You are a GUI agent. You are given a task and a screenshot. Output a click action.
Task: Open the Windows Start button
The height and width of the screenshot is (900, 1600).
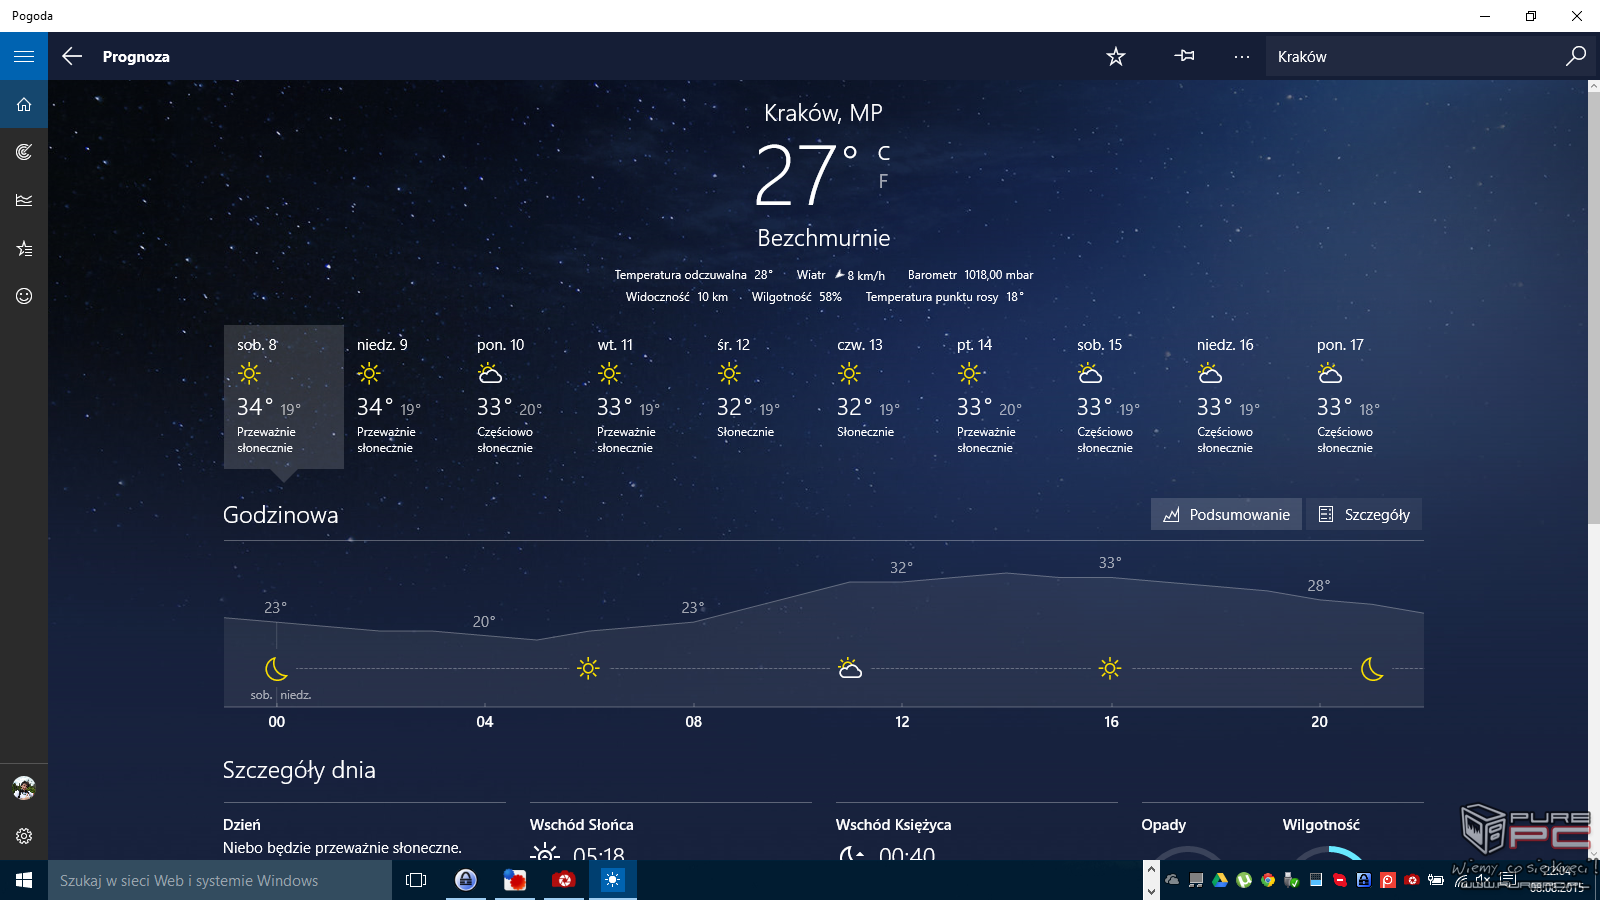point(24,880)
